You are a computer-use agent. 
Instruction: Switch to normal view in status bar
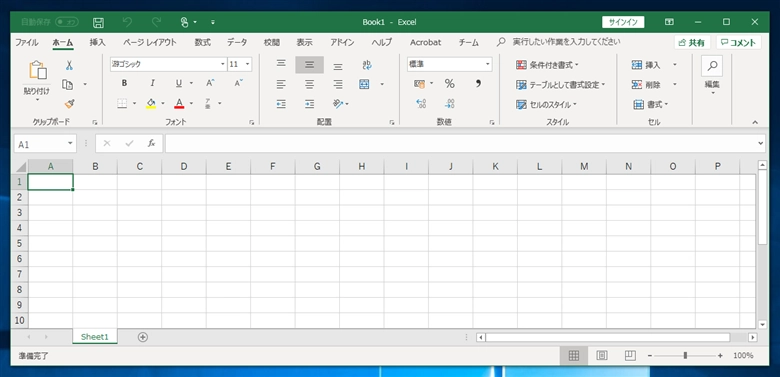click(x=574, y=356)
